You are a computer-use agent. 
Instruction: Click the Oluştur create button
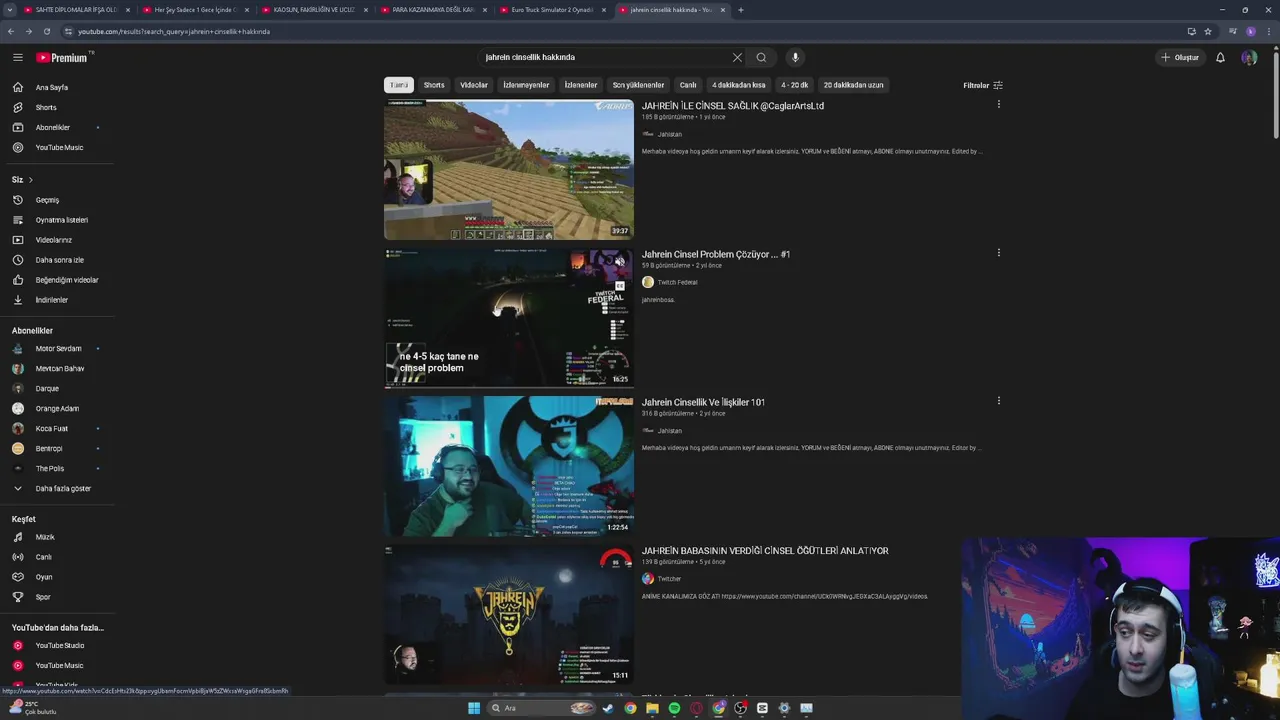click(1180, 57)
